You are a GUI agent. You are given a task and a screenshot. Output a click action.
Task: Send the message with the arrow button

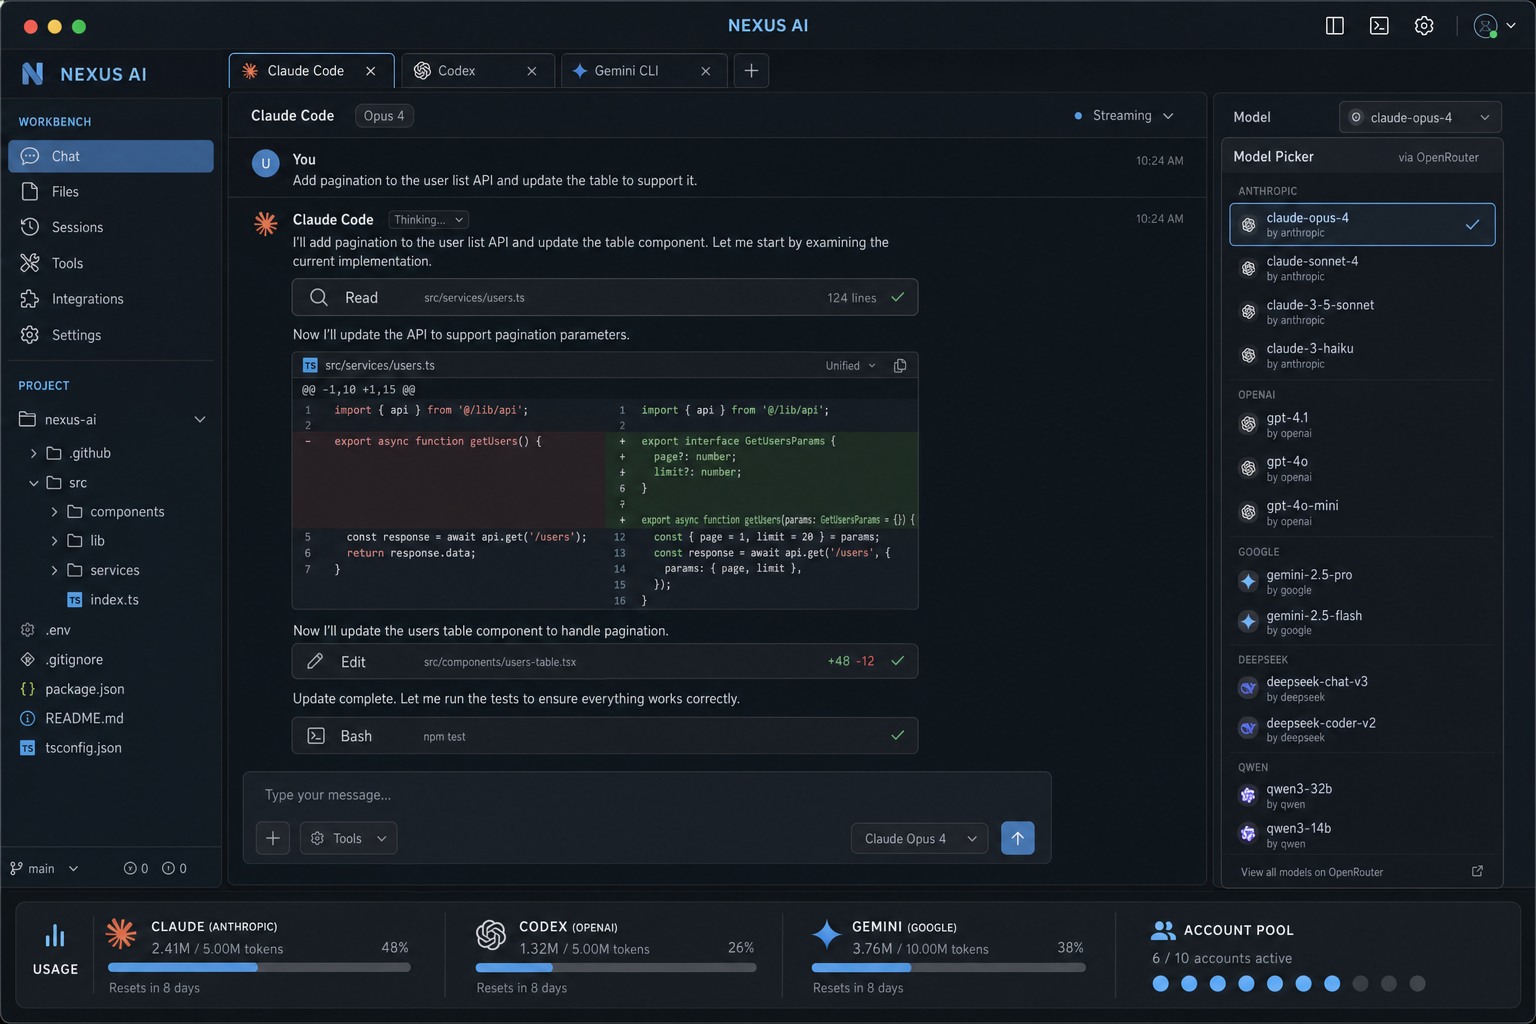[x=1018, y=838]
